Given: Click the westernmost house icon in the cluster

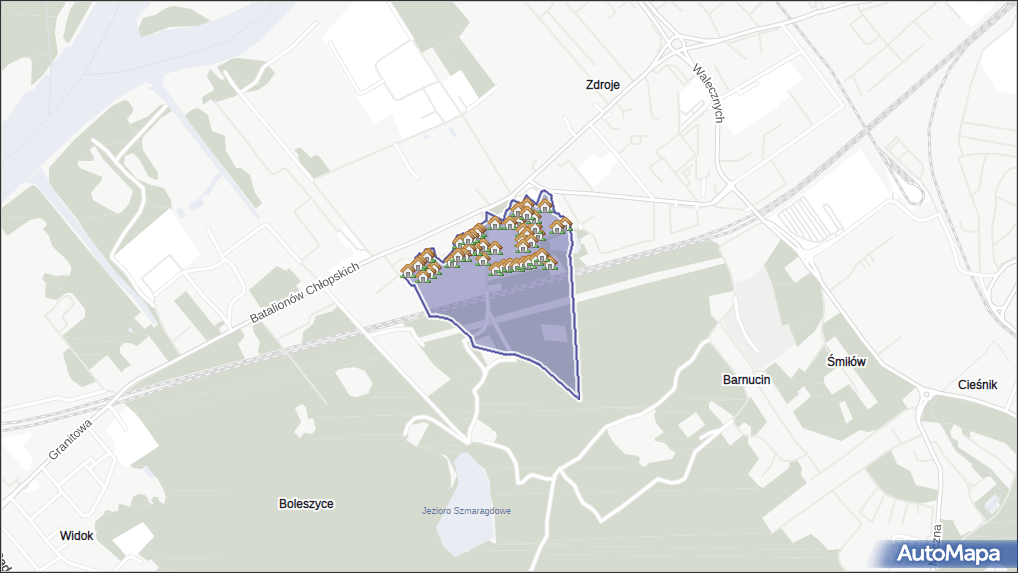Looking at the screenshot, I should (x=410, y=270).
